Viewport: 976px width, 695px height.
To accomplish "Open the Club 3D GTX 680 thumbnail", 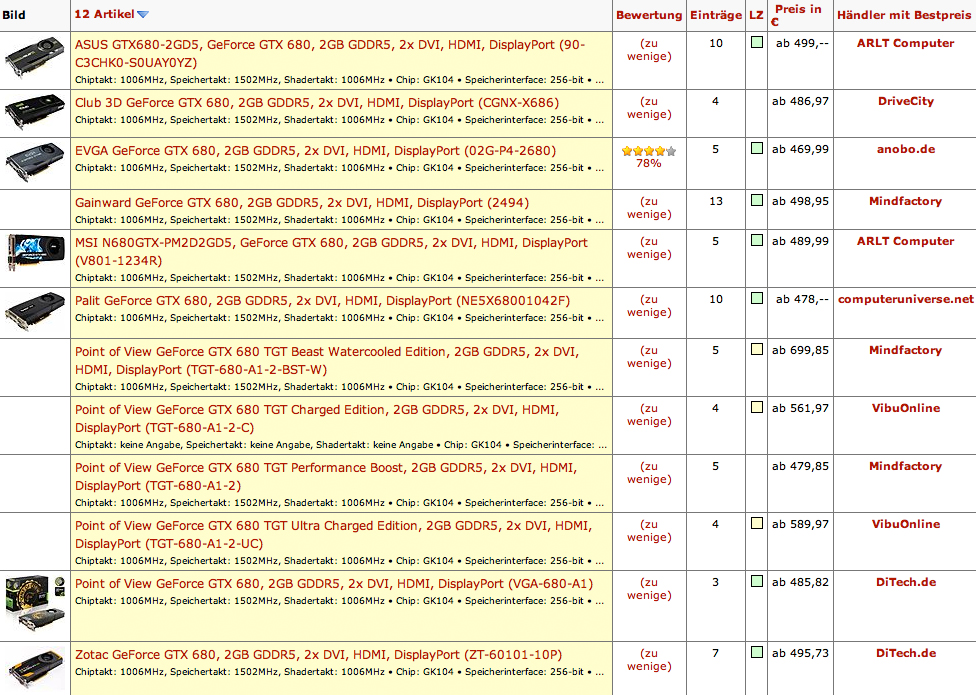I will [35, 111].
